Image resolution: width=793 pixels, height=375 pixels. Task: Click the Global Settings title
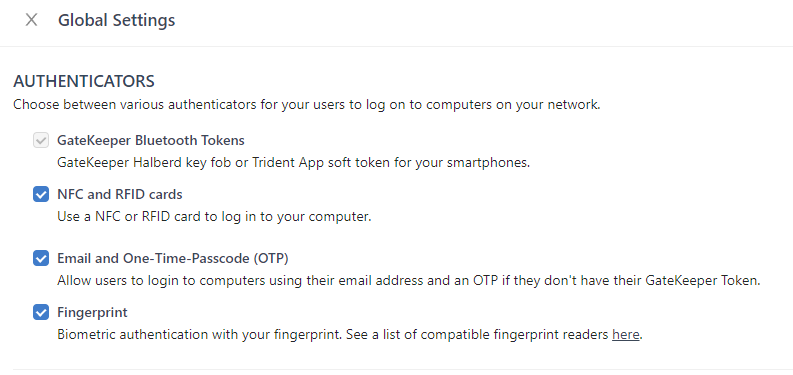pos(116,20)
